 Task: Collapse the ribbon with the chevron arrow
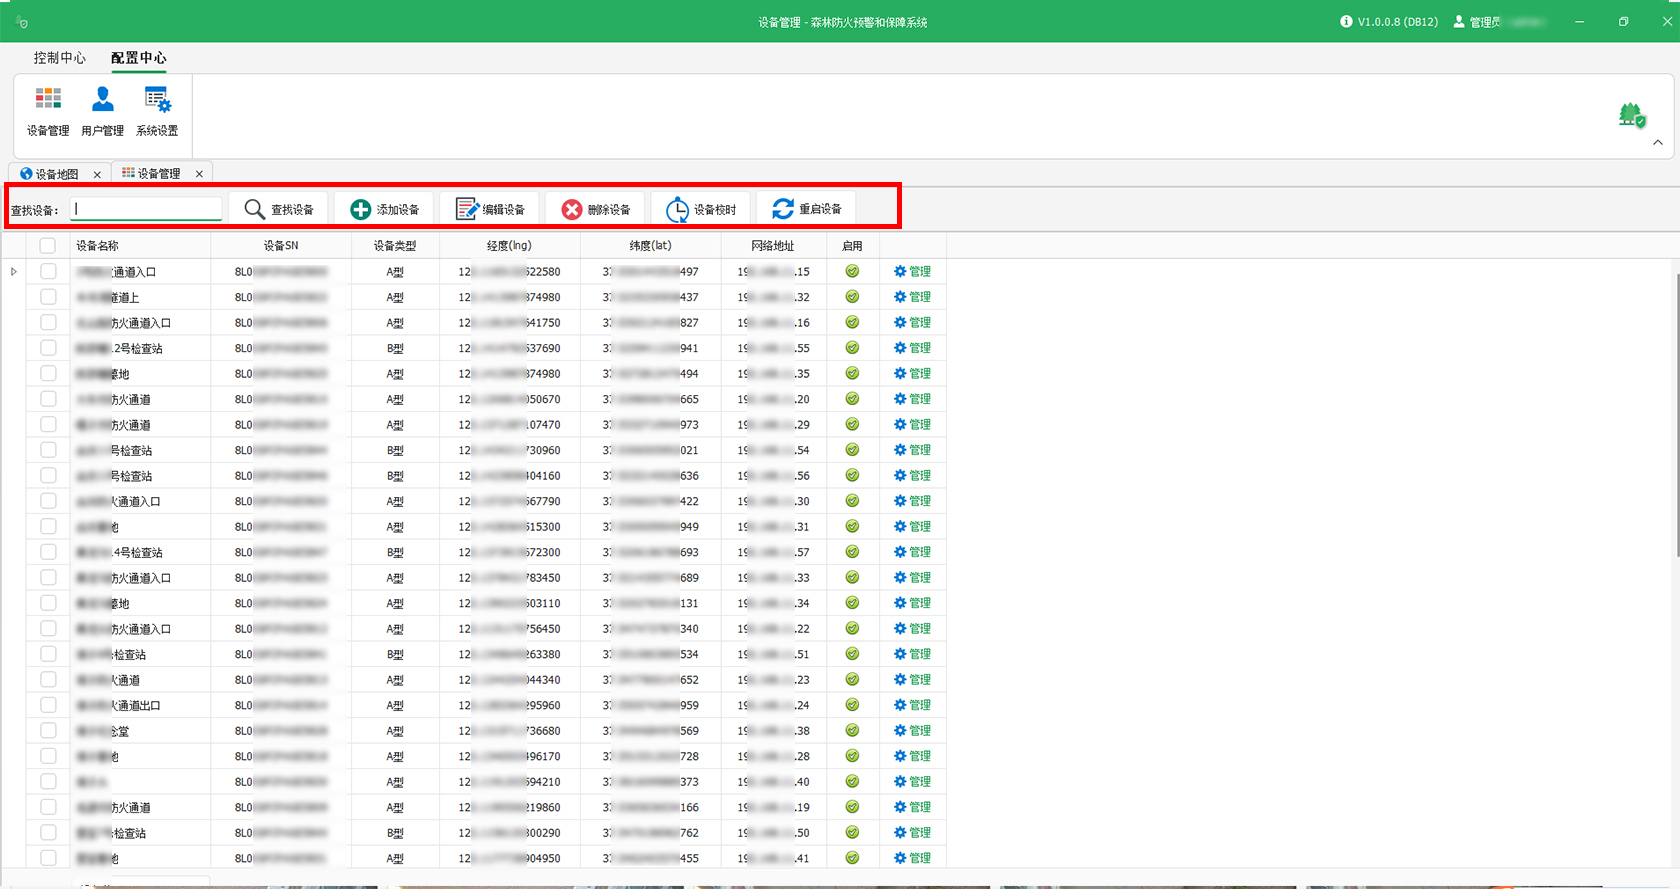[1658, 143]
